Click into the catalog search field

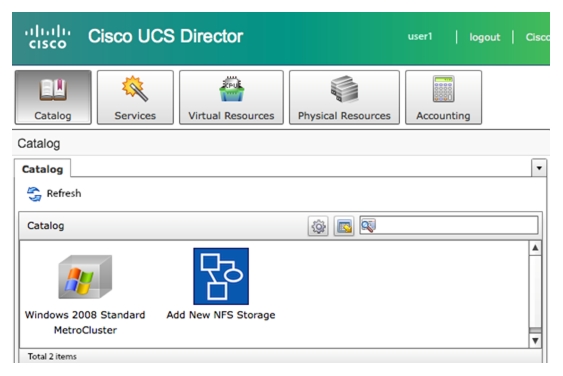point(449,226)
